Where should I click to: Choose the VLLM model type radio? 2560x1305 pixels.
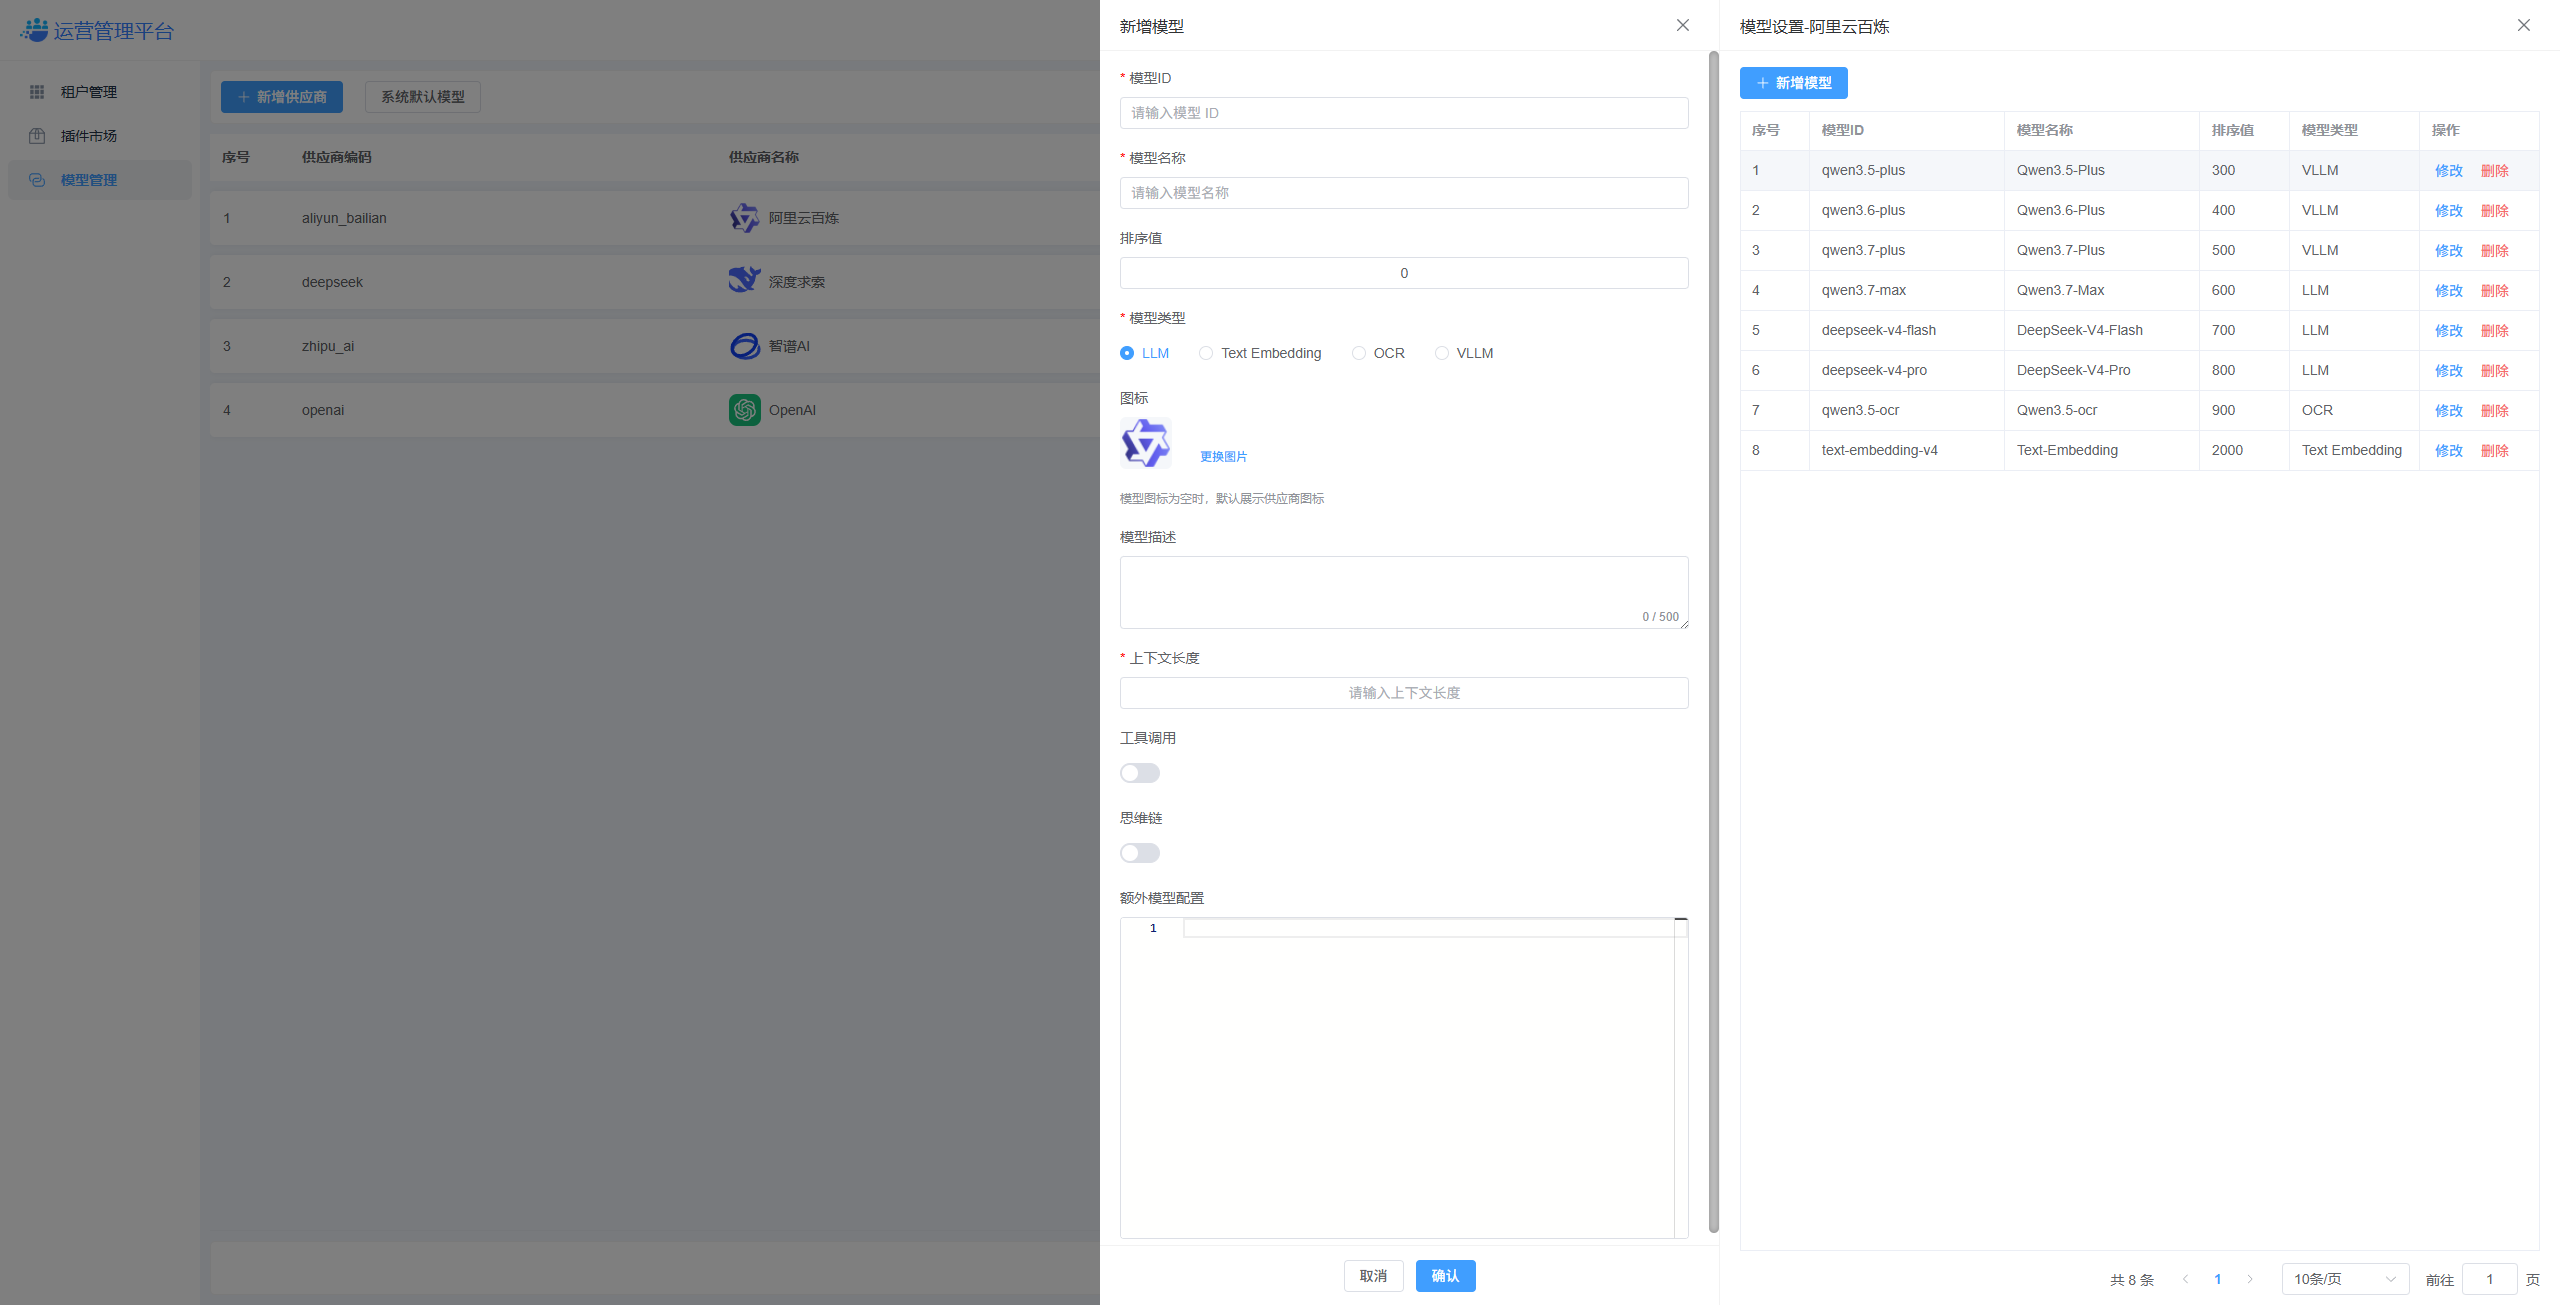1441,353
